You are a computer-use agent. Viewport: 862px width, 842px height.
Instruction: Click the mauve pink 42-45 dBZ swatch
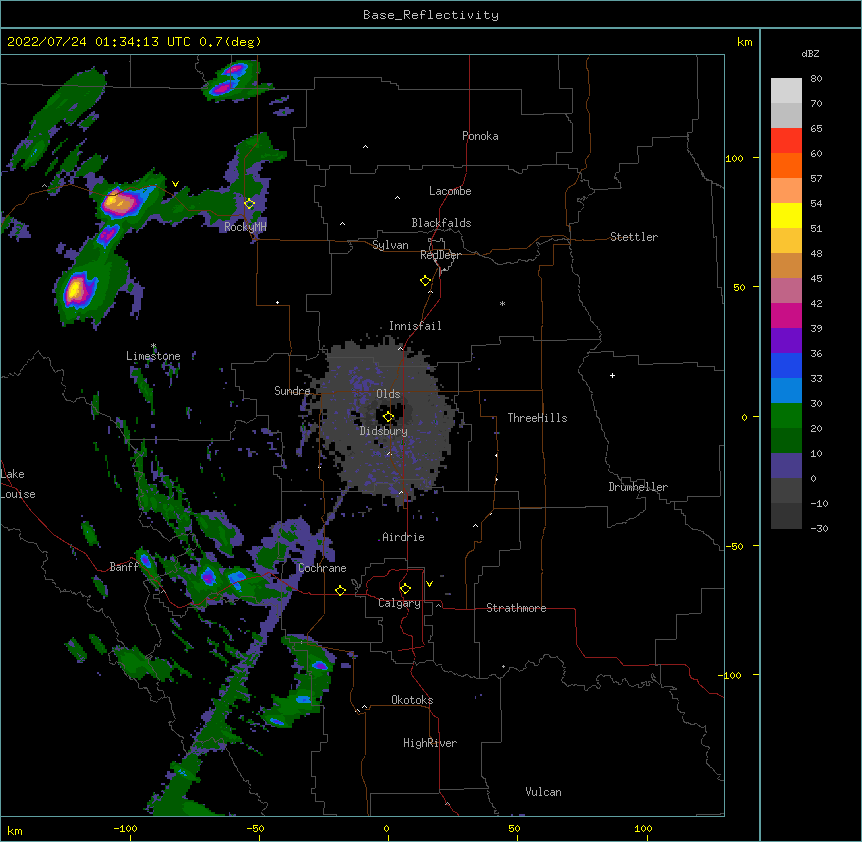point(786,290)
